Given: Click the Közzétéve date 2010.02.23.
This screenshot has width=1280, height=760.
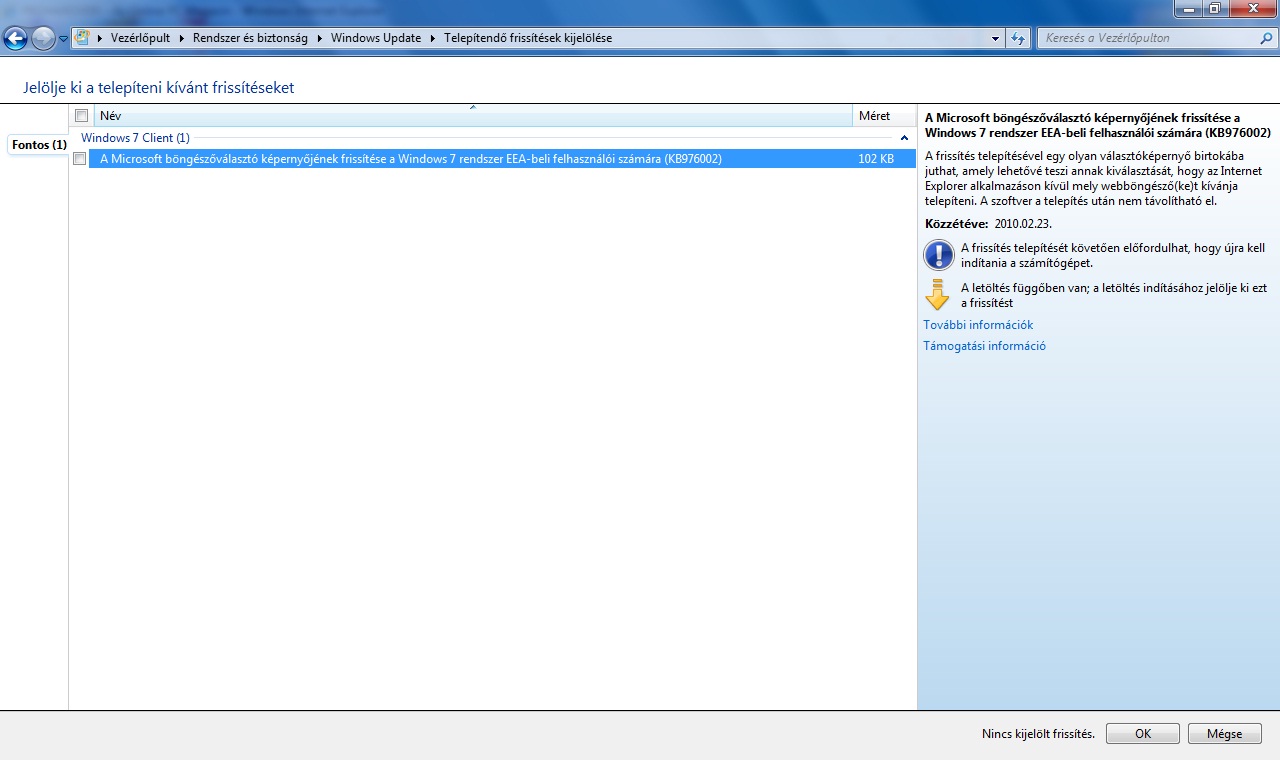Looking at the screenshot, I should (x=1022, y=224).
